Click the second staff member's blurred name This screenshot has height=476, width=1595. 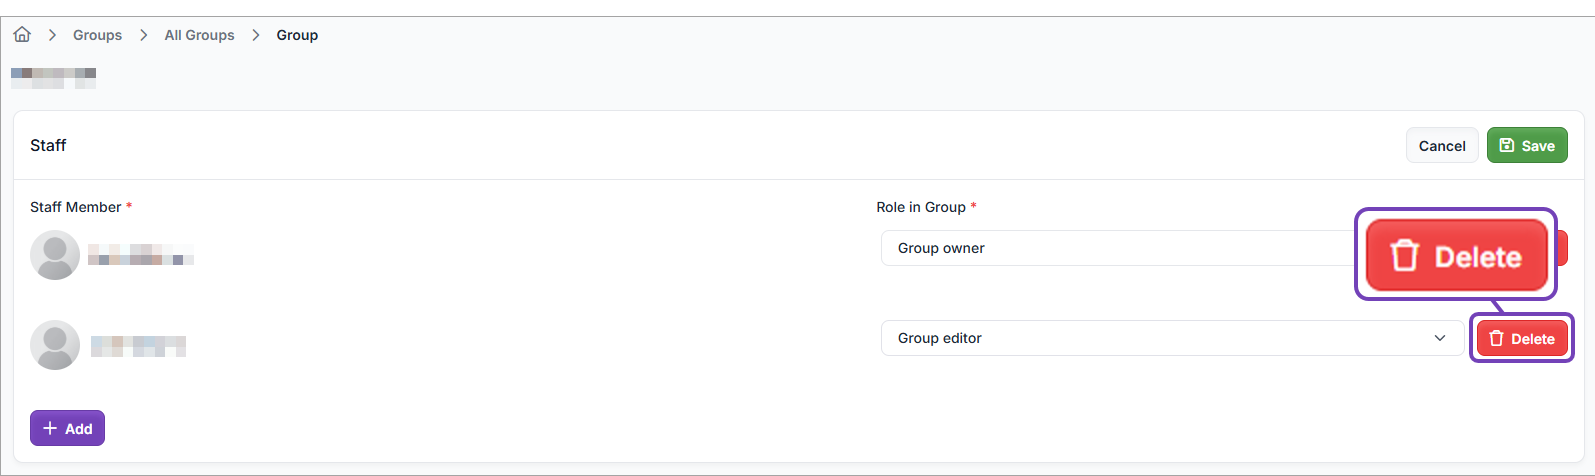point(138,346)
